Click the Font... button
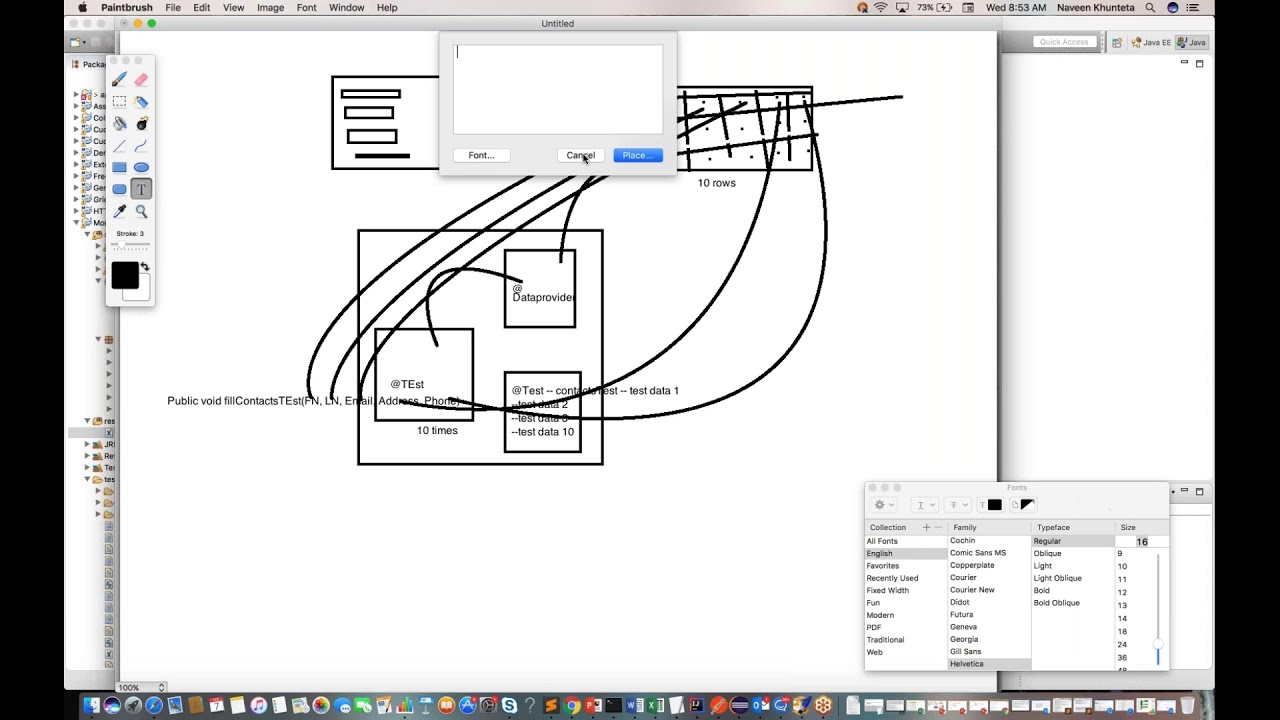Screen dimensions: 1280x720 tap(481, 155)
